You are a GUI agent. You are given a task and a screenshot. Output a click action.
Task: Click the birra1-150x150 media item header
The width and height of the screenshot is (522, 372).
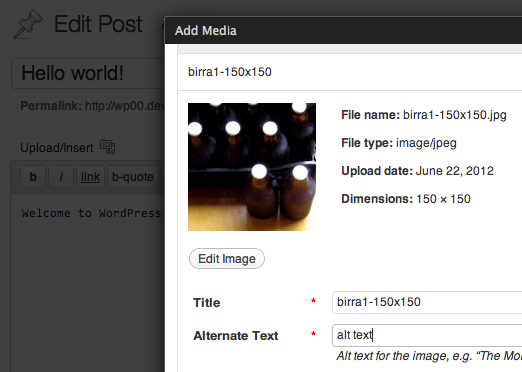coord(350,72)
